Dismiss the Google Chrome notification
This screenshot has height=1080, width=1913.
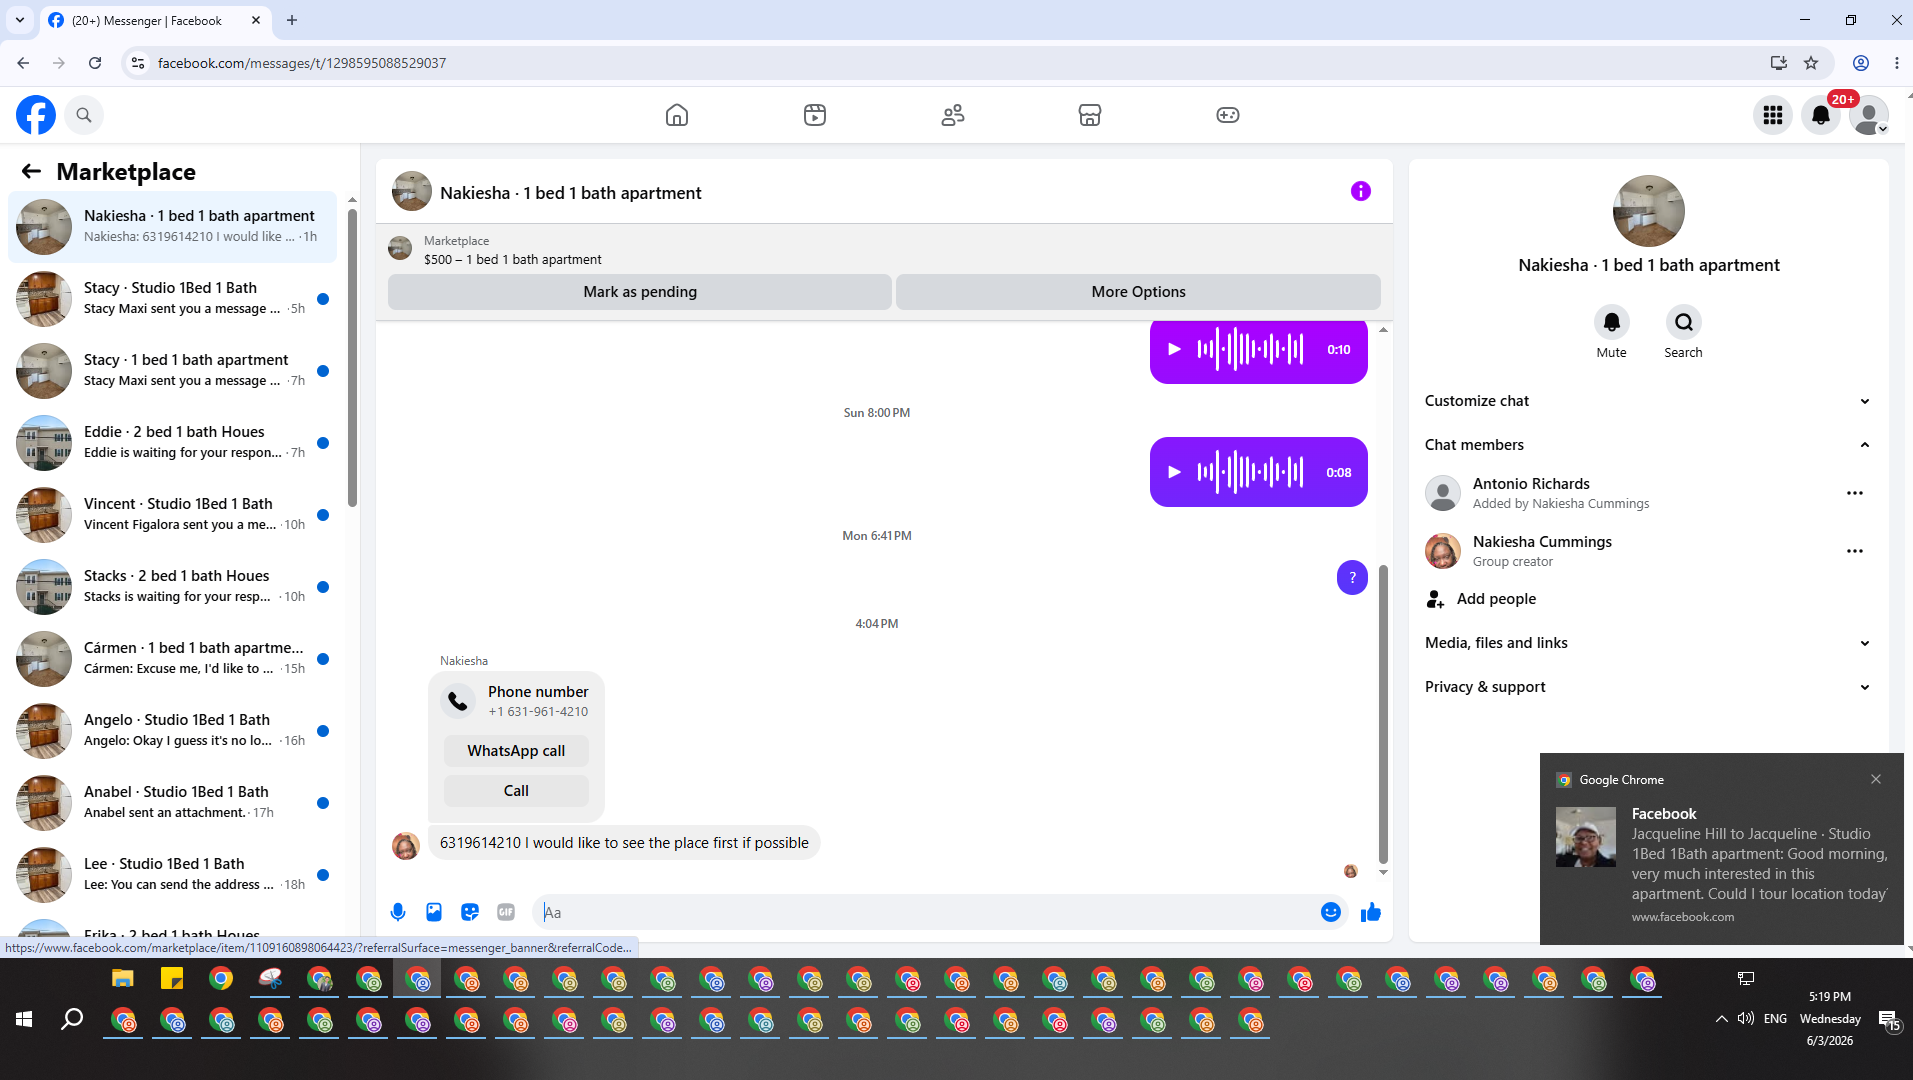coord(1876,779)
